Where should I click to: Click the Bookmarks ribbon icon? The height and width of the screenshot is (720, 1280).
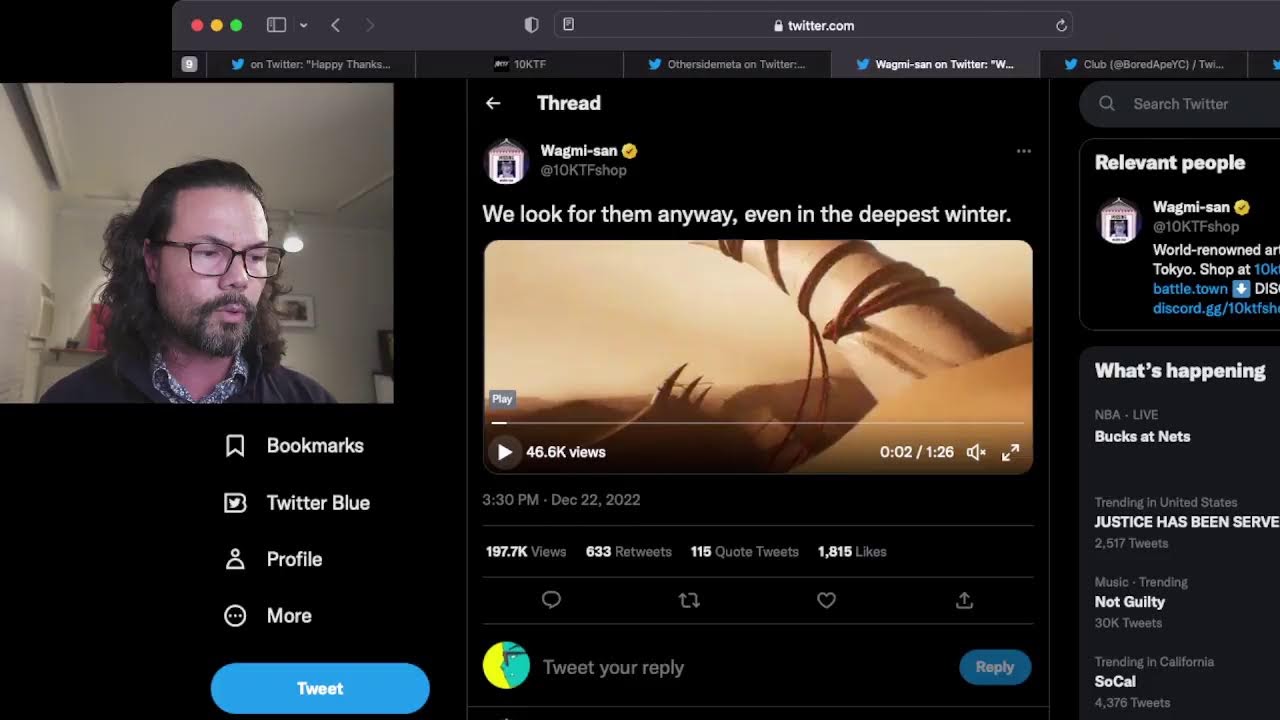[x=235, y=446]
